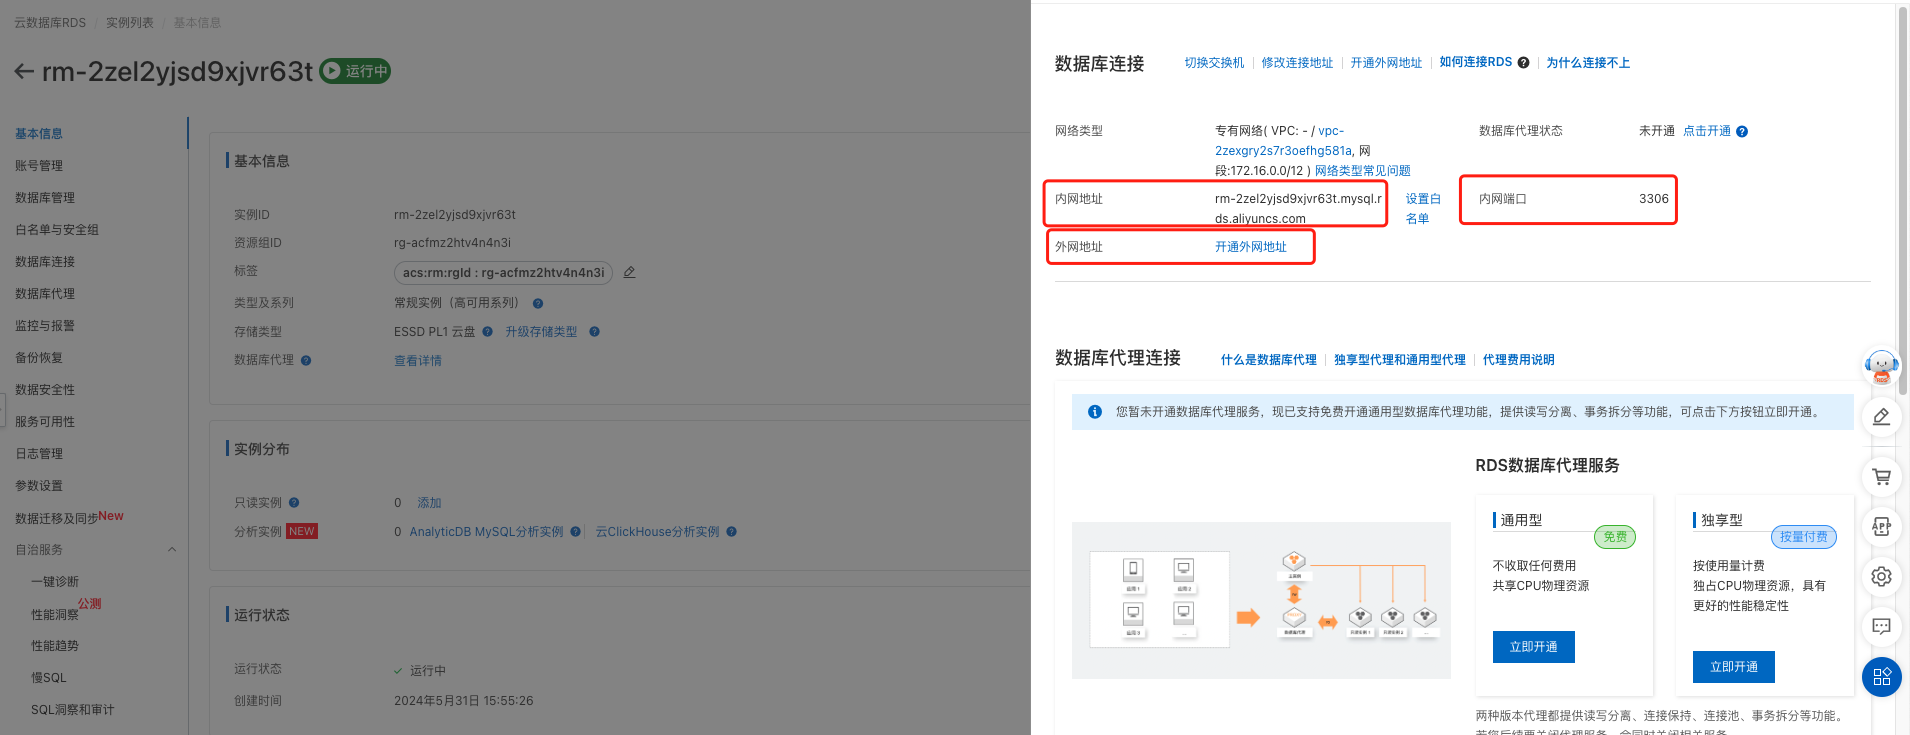This screenshot has height=735, width=1910.
Task: Open 参数设置 in the sidebar
Action: pyautogui.click(x=39, y=486)
